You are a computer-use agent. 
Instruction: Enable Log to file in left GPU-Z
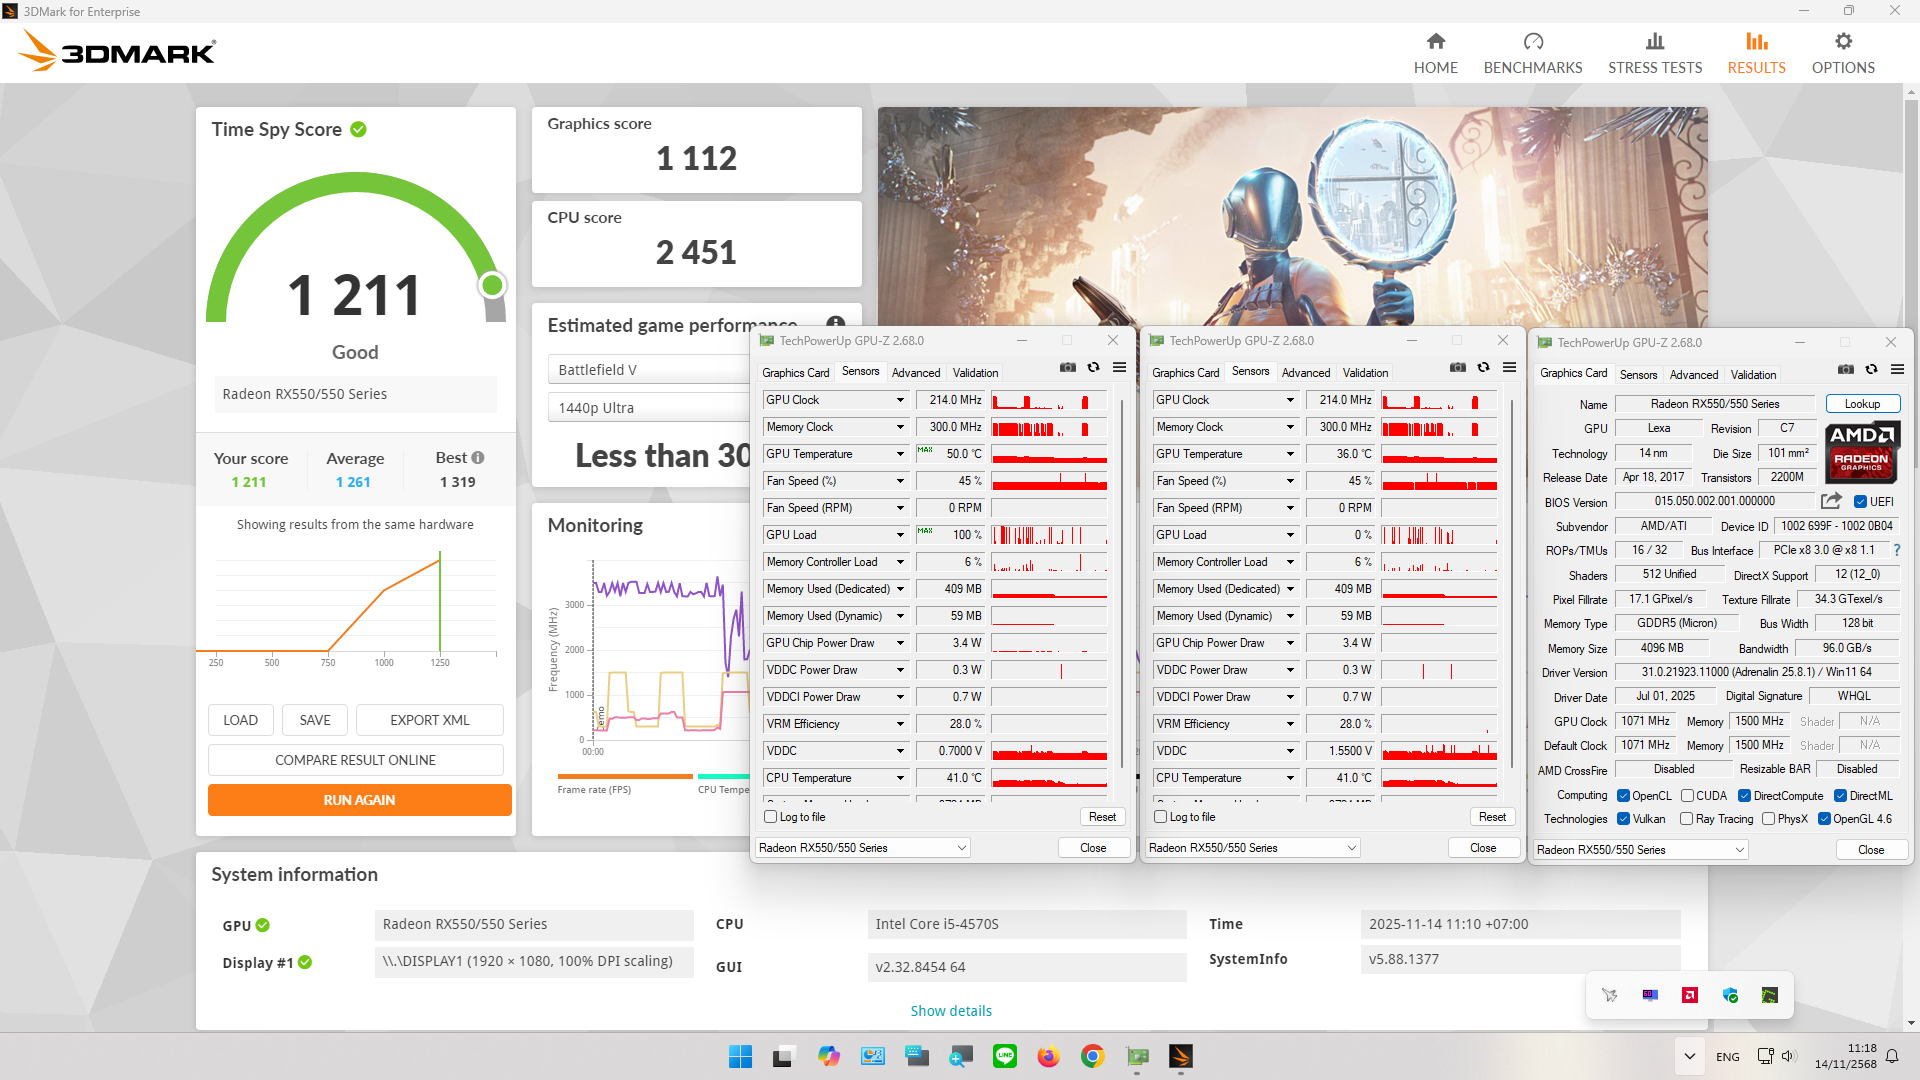tap(771, 817)
